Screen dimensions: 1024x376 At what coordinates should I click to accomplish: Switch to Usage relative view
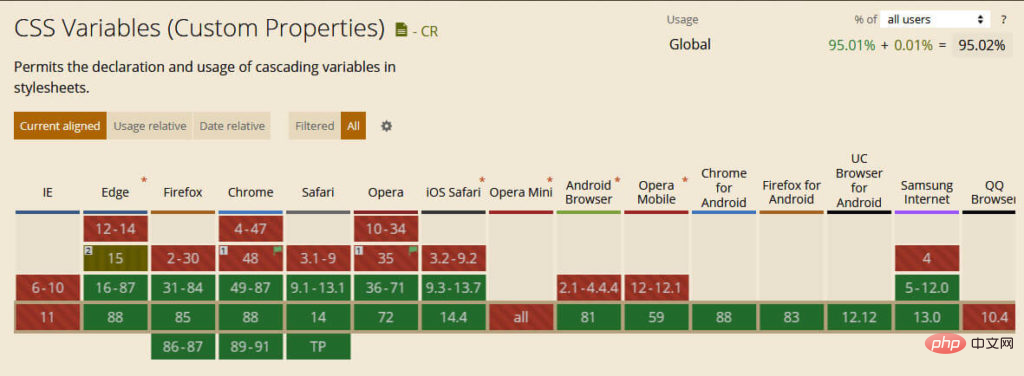150,126
